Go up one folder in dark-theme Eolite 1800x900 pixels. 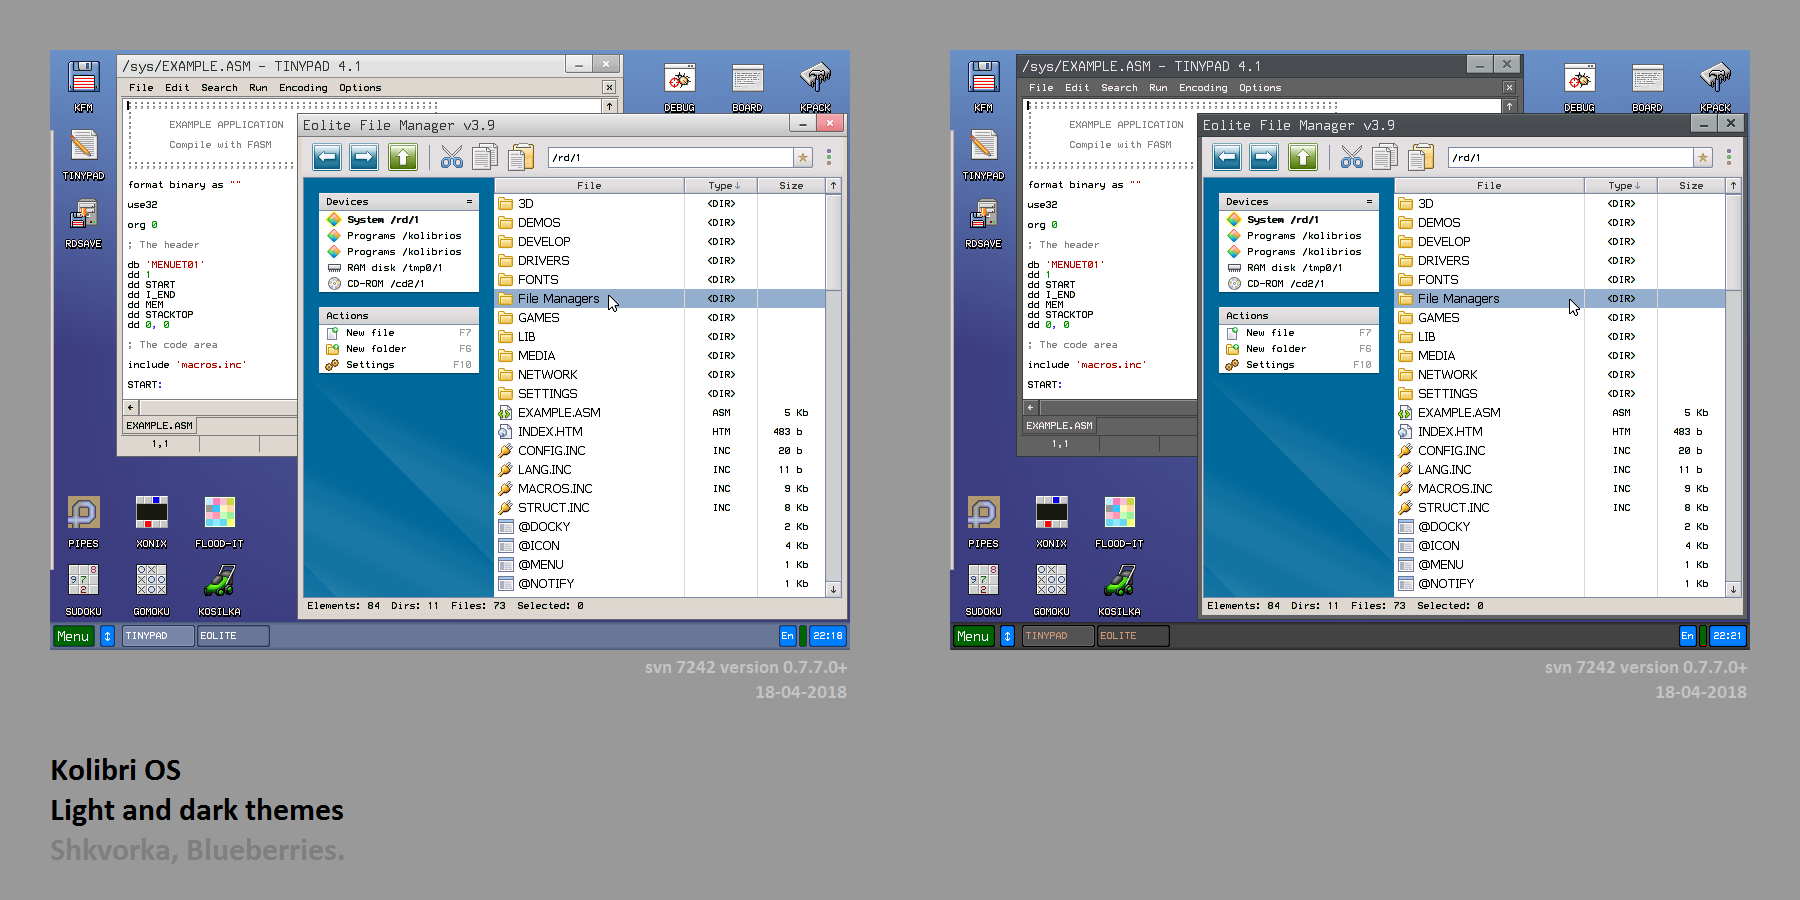[1303, 157]
